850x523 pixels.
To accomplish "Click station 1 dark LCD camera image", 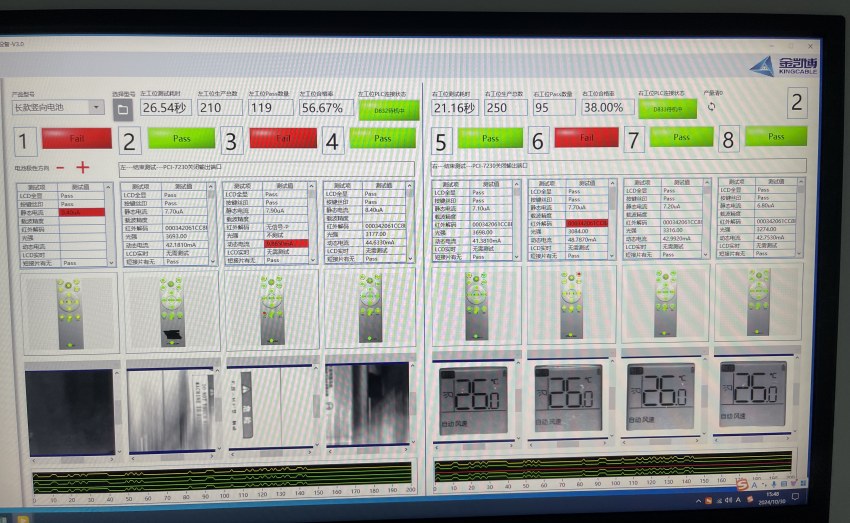I will point(69,412).
